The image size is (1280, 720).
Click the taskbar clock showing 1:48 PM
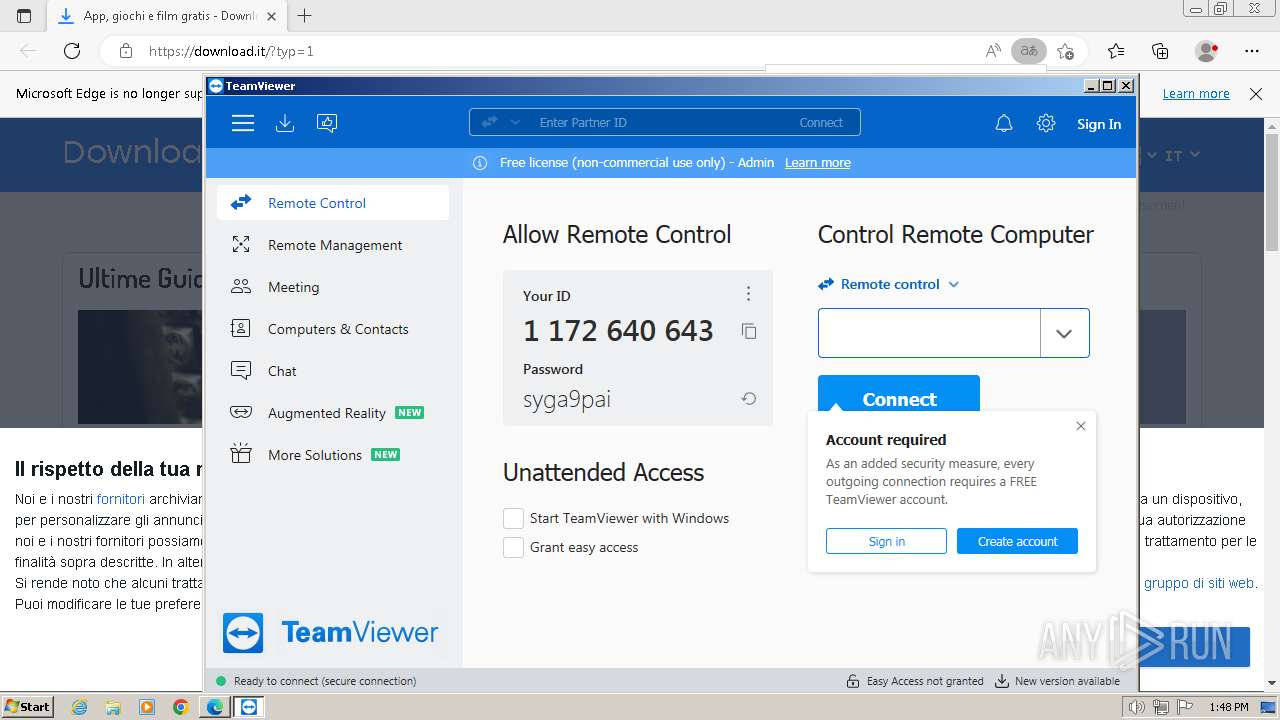click(1228, 707)
